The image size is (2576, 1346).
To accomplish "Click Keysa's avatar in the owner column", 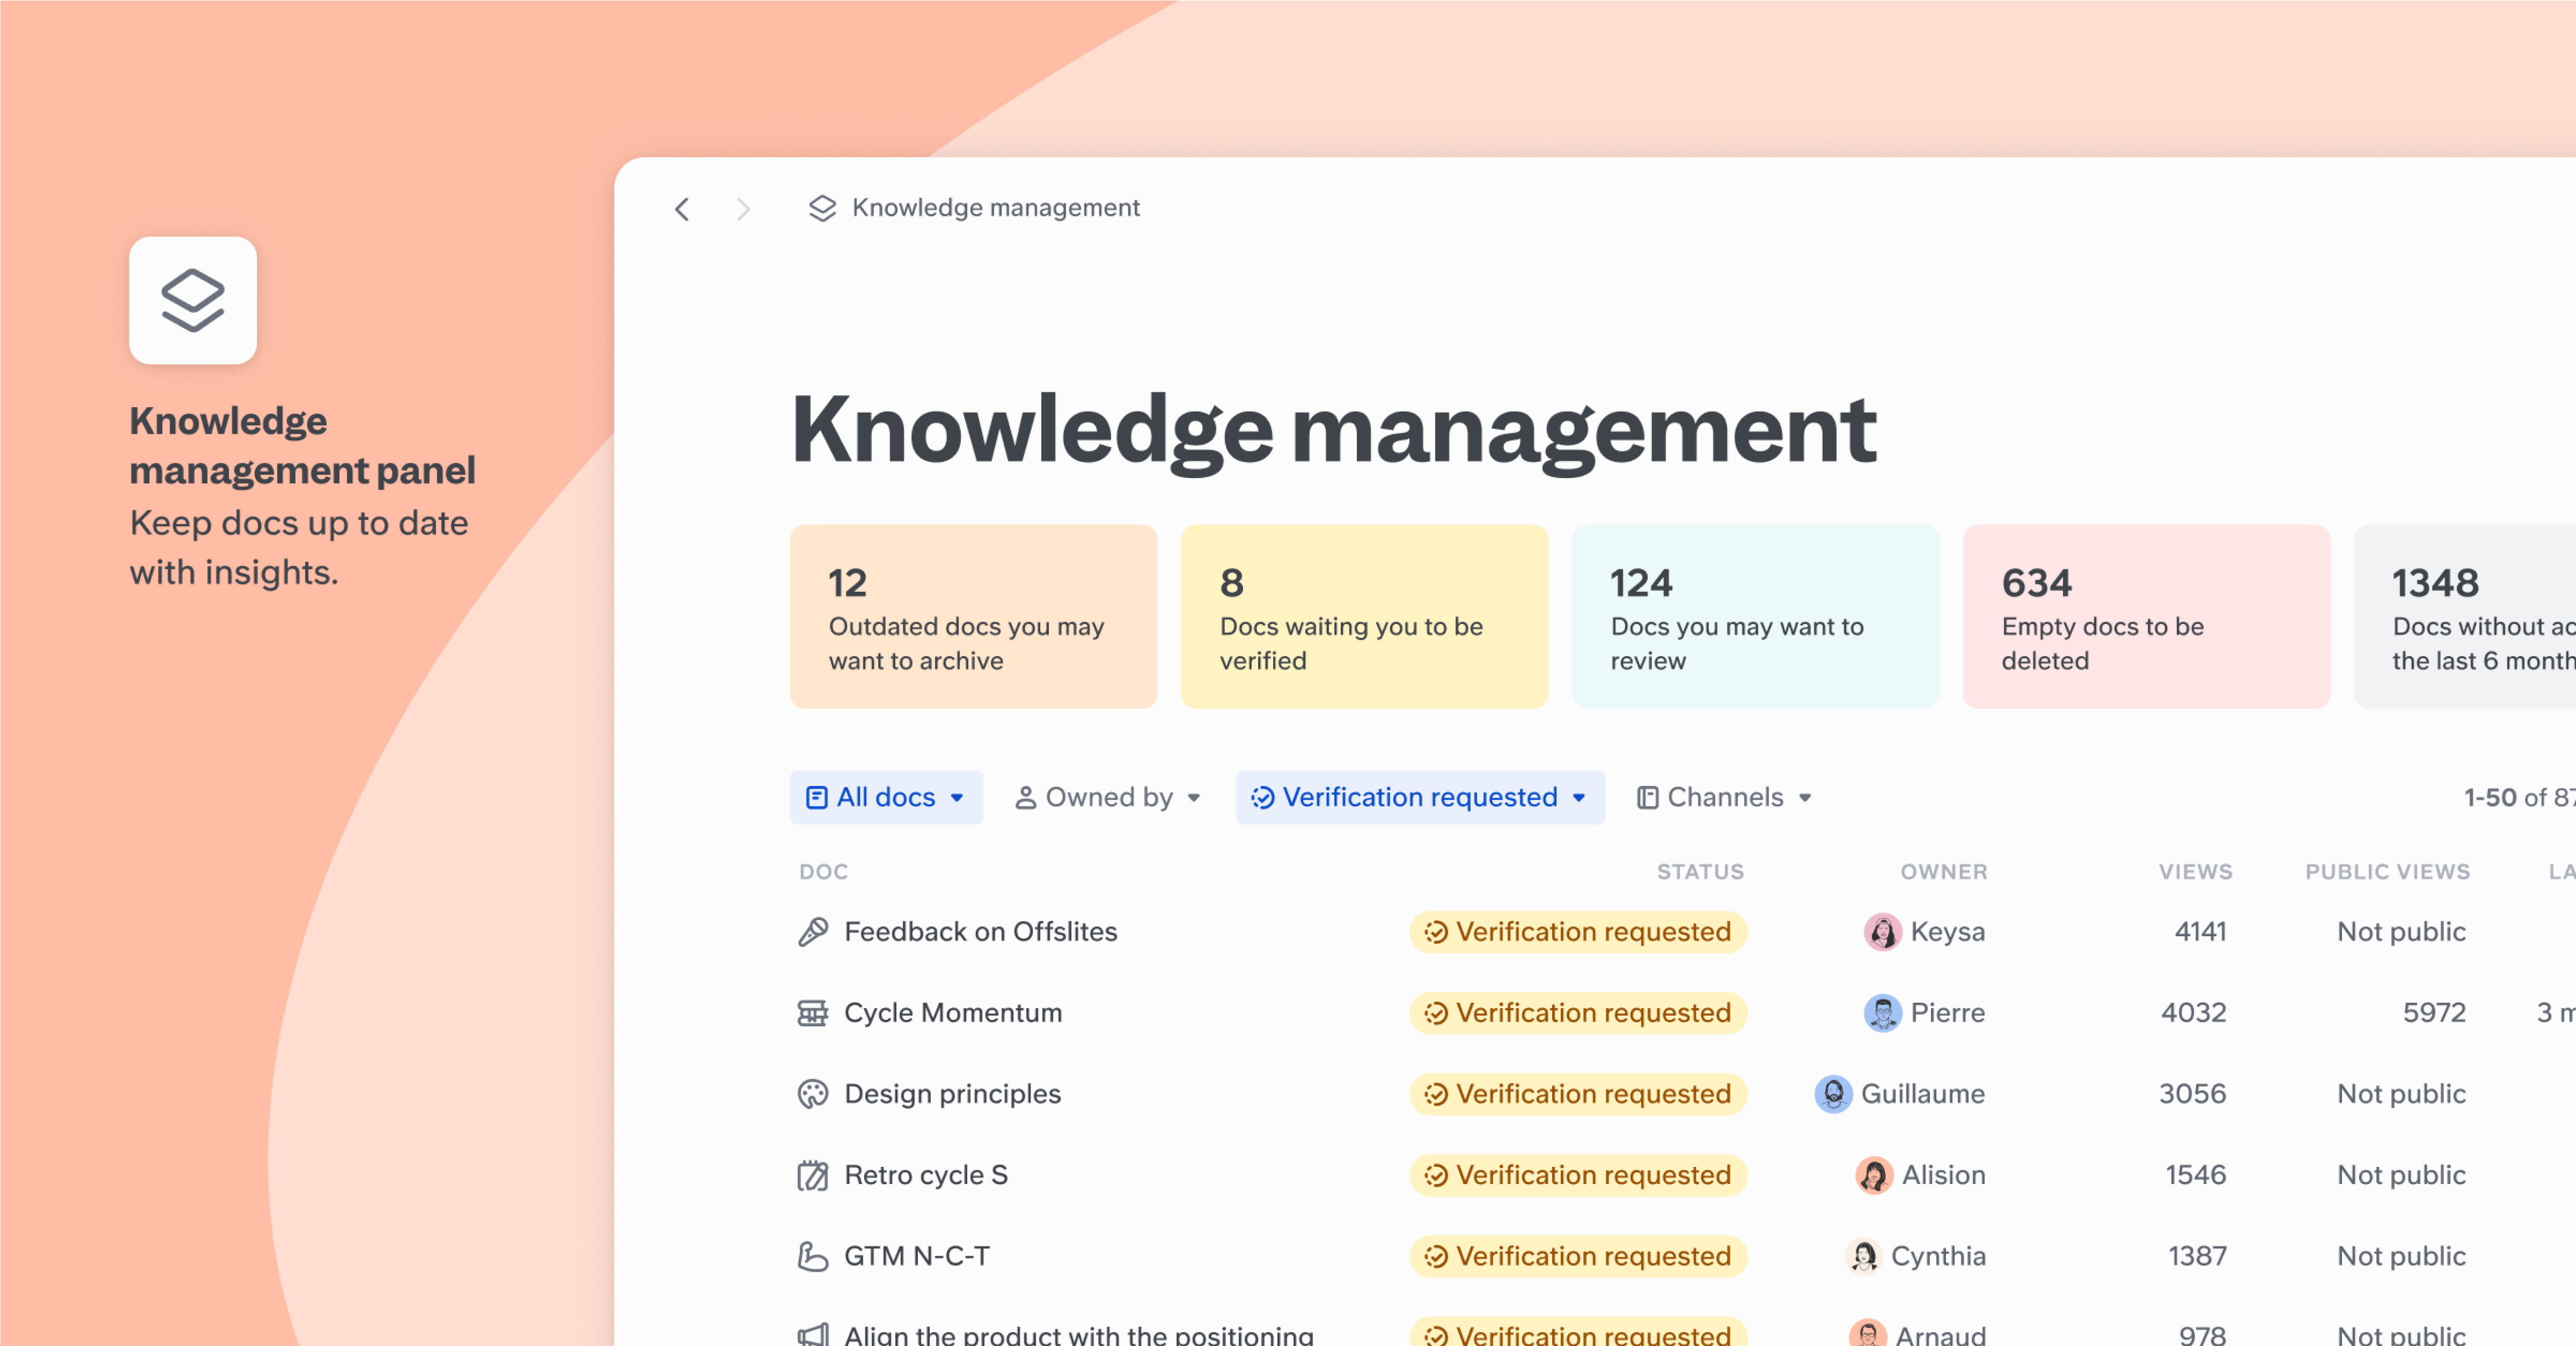I will 1882,932.
